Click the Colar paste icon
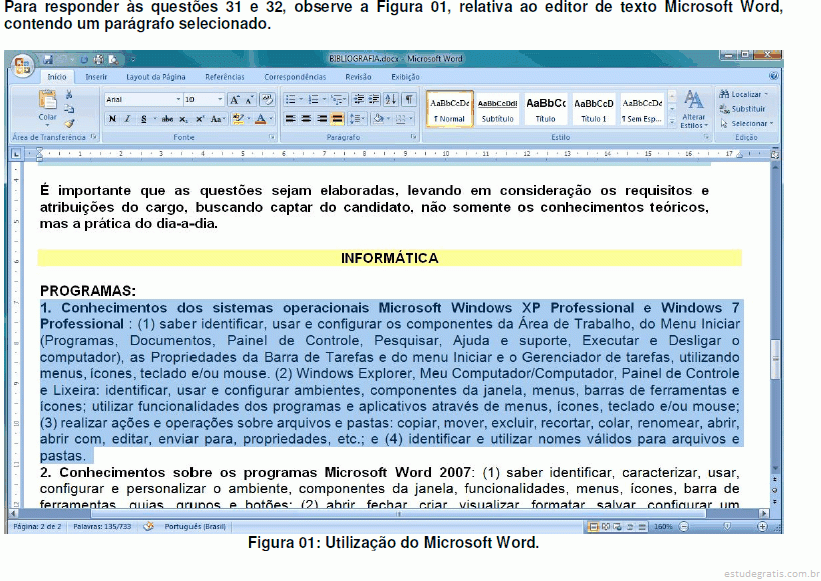The image size is (821, 581). [47, 100]
